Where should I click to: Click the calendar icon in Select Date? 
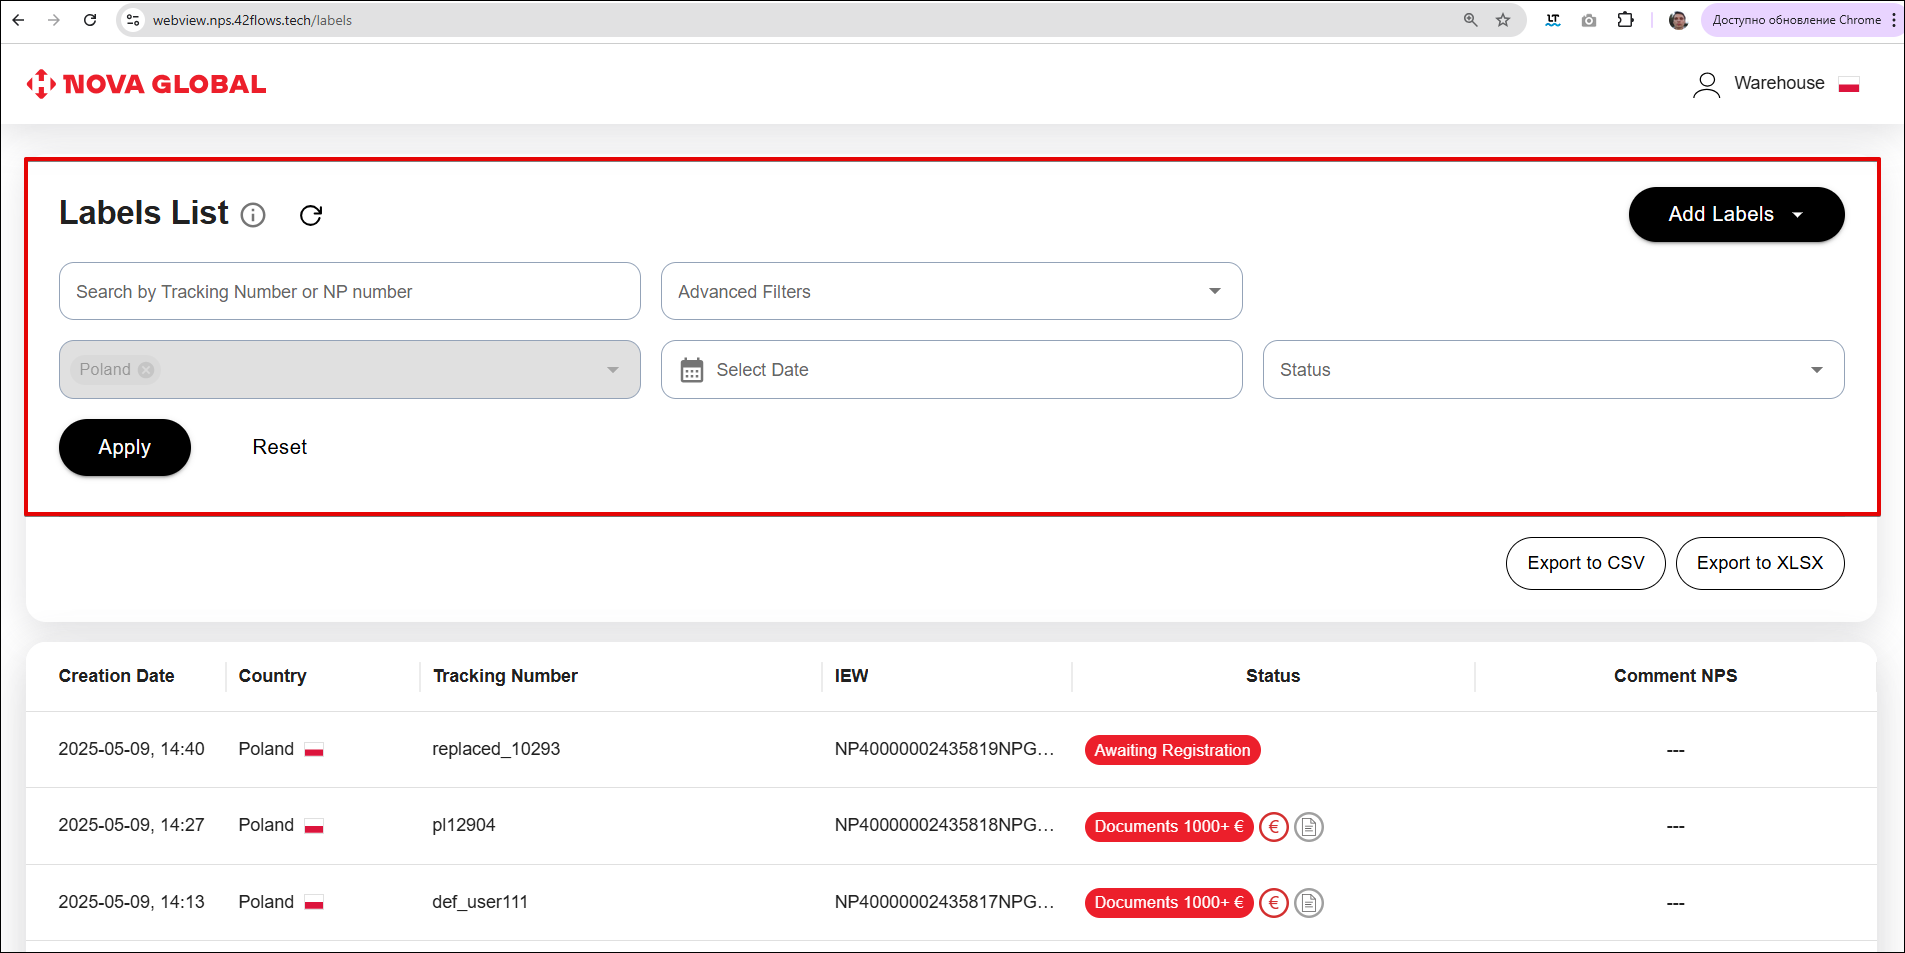tap(691, 370)
